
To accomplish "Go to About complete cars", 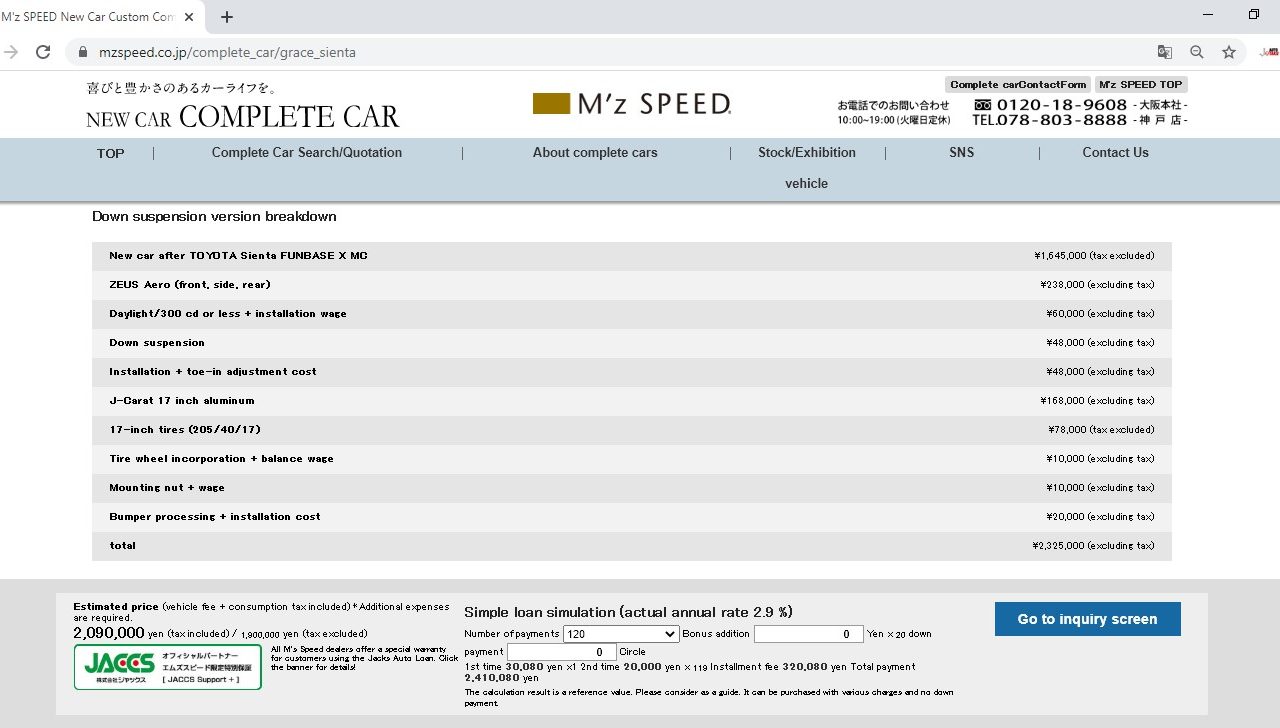I will click(x=595, y=153).
